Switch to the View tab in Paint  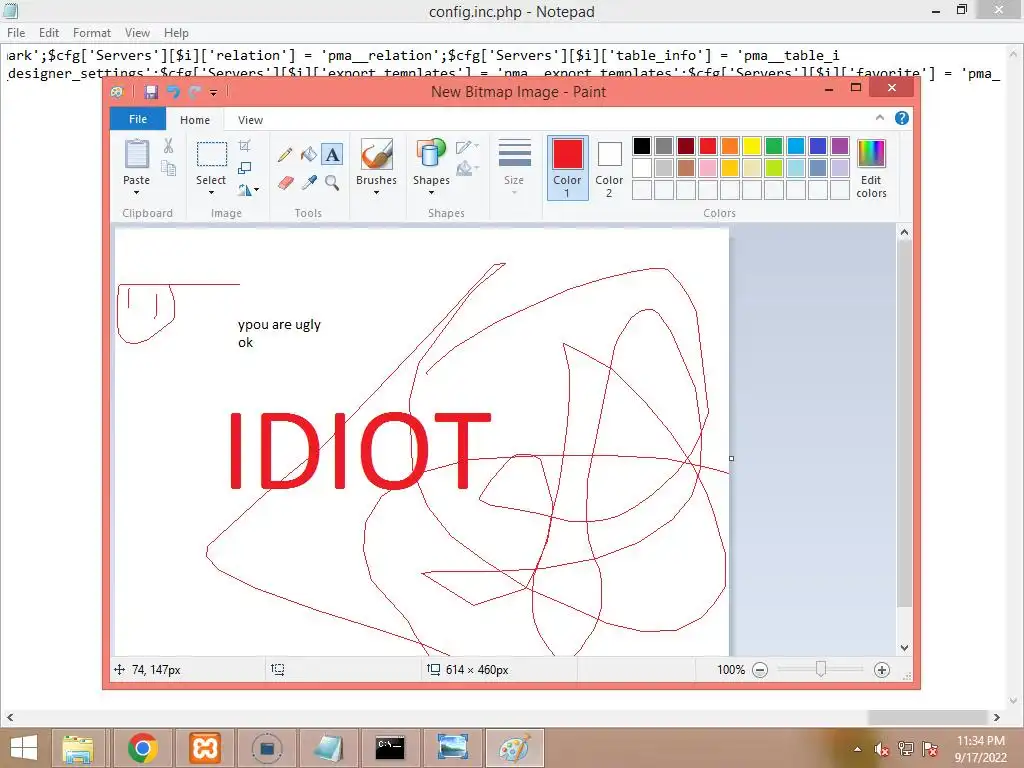[250, 120]
